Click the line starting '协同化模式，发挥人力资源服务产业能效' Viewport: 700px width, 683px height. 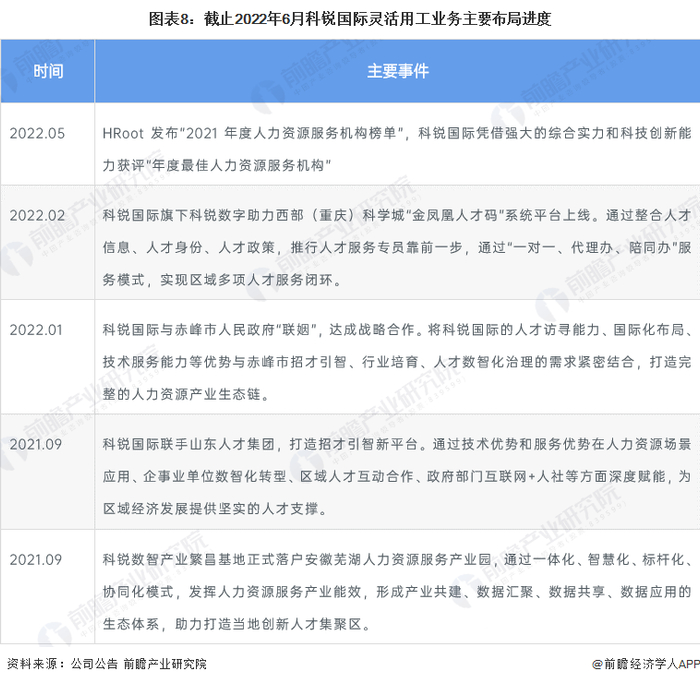tap(397, 591)
